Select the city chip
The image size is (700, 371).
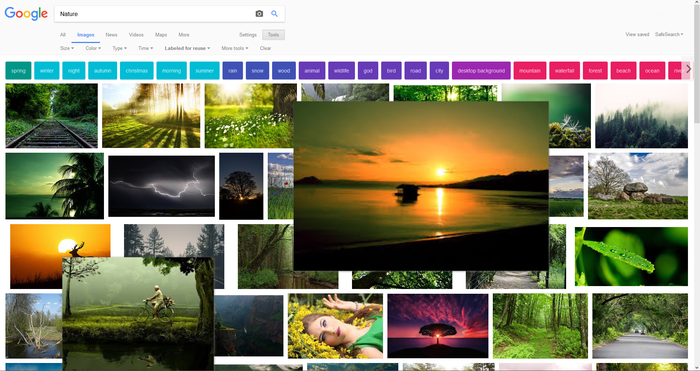pos(439,71)
